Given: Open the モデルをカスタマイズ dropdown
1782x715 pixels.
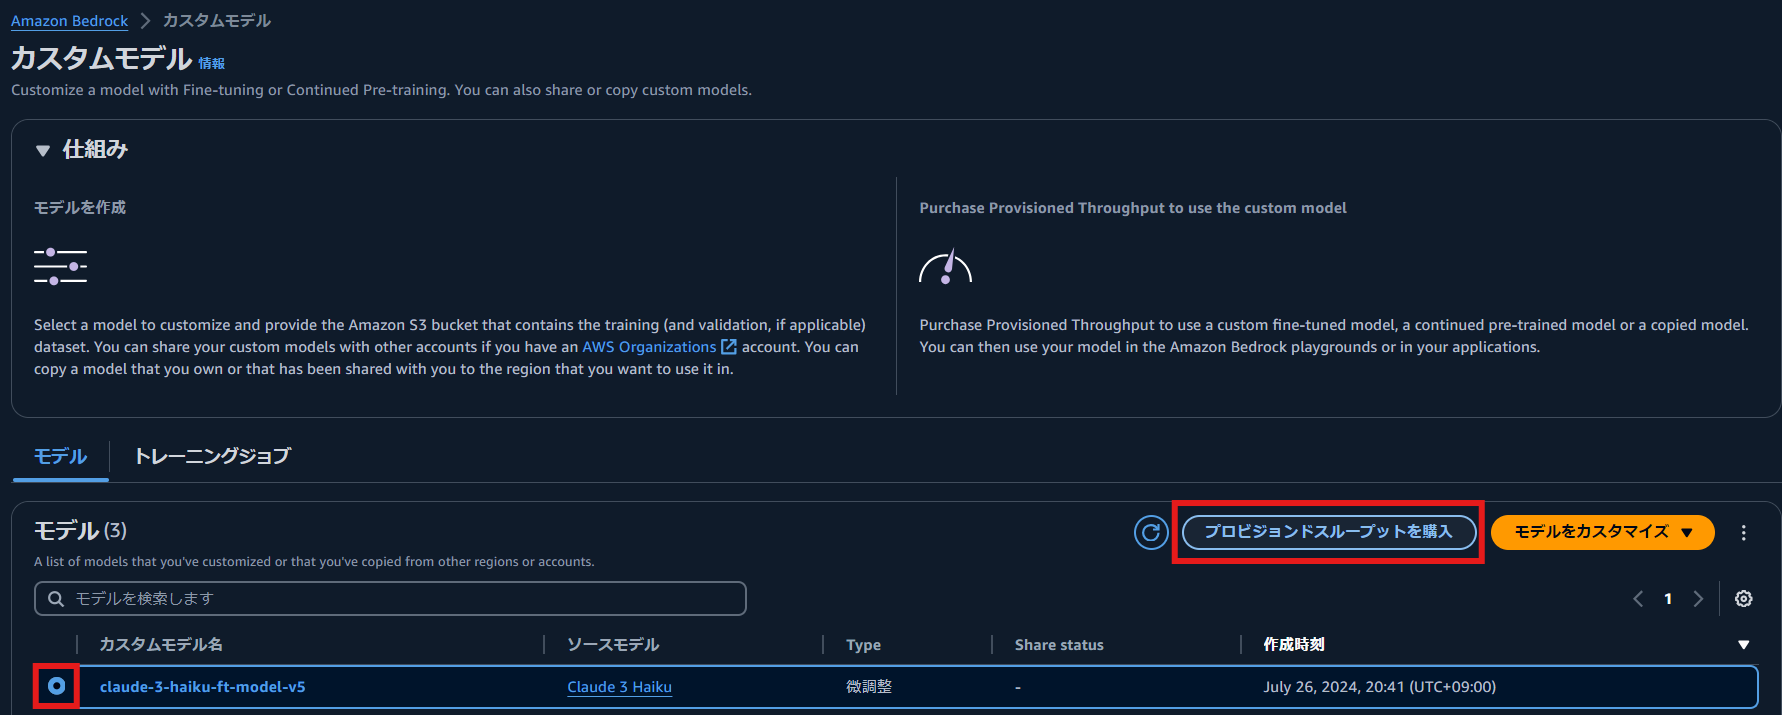Looking at the screenshot, I should tap(1603, 532).
